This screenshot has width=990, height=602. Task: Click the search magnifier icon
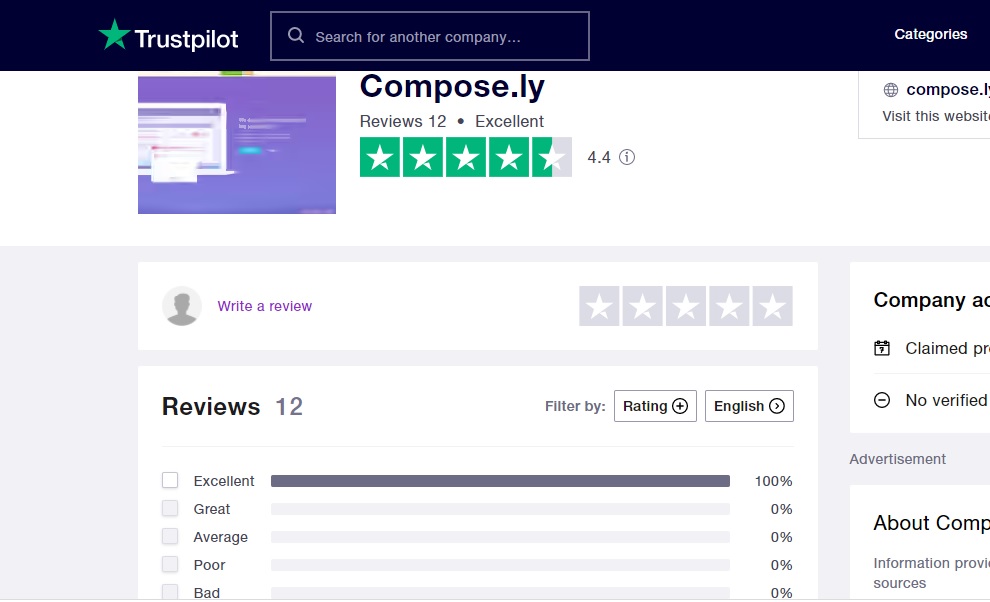[x=295, y=35]
